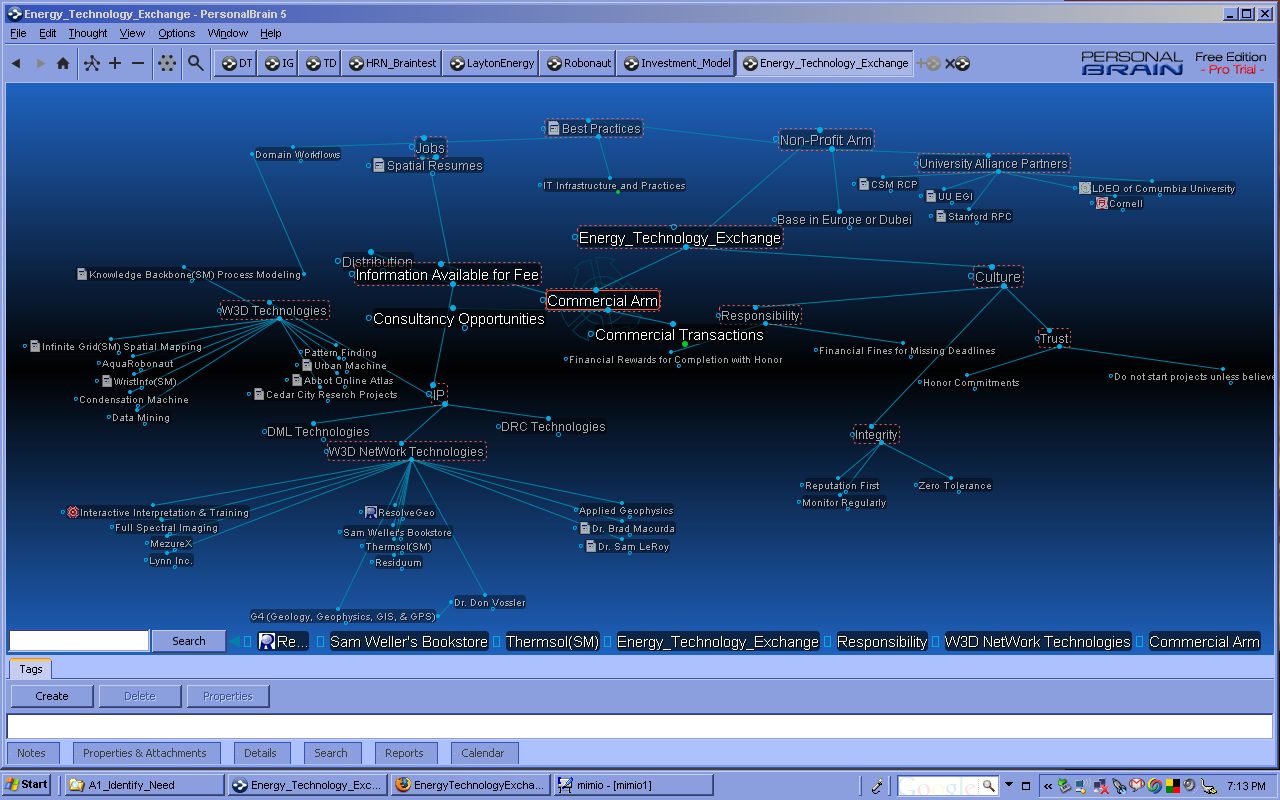1280x800 pixels.
Task: Click the Search button beside search field
Action: tap(188, 641)
